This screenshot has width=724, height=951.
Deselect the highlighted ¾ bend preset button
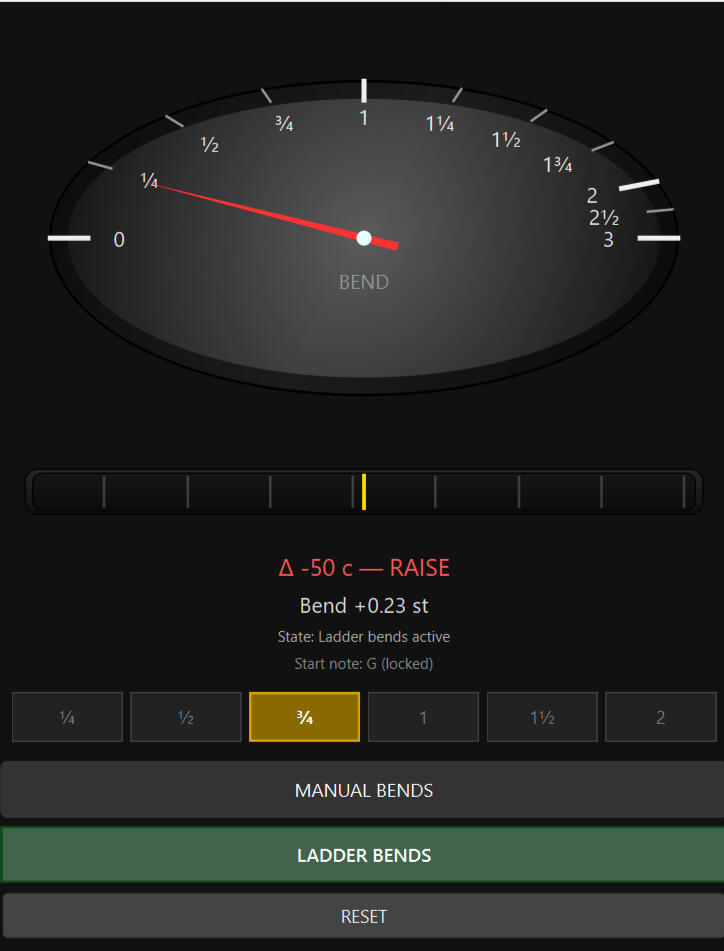tap(304, 717)
